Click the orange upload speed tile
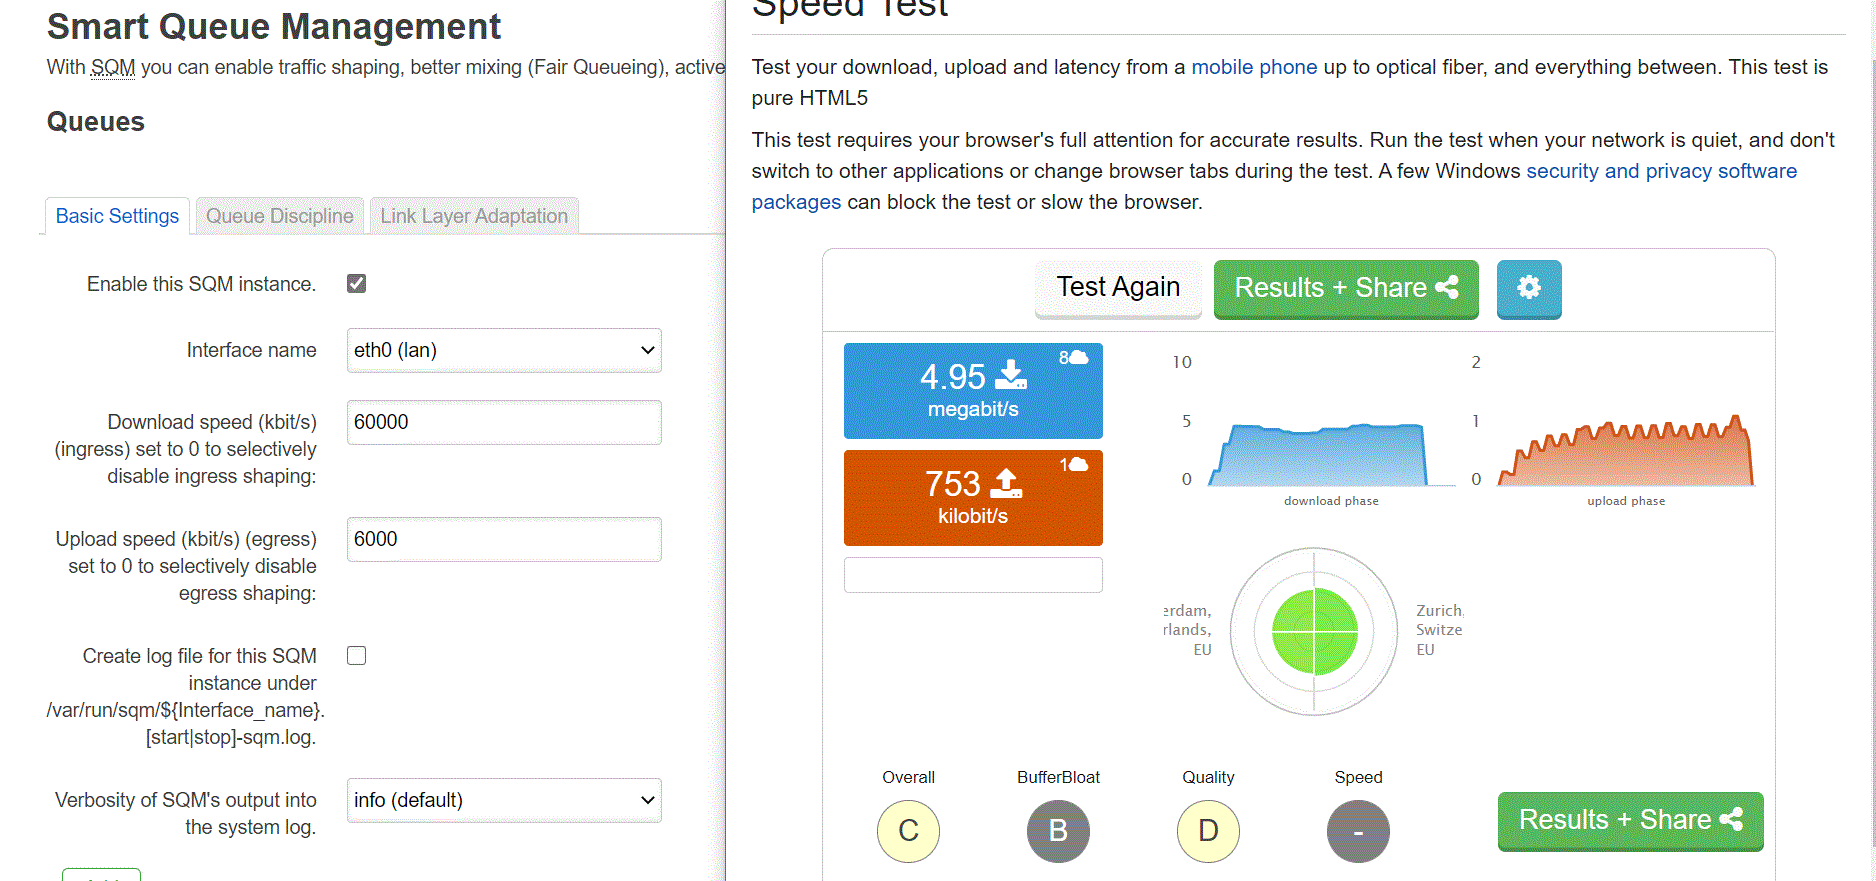This screenshot has height=881, width=1876. pos(973,498)
